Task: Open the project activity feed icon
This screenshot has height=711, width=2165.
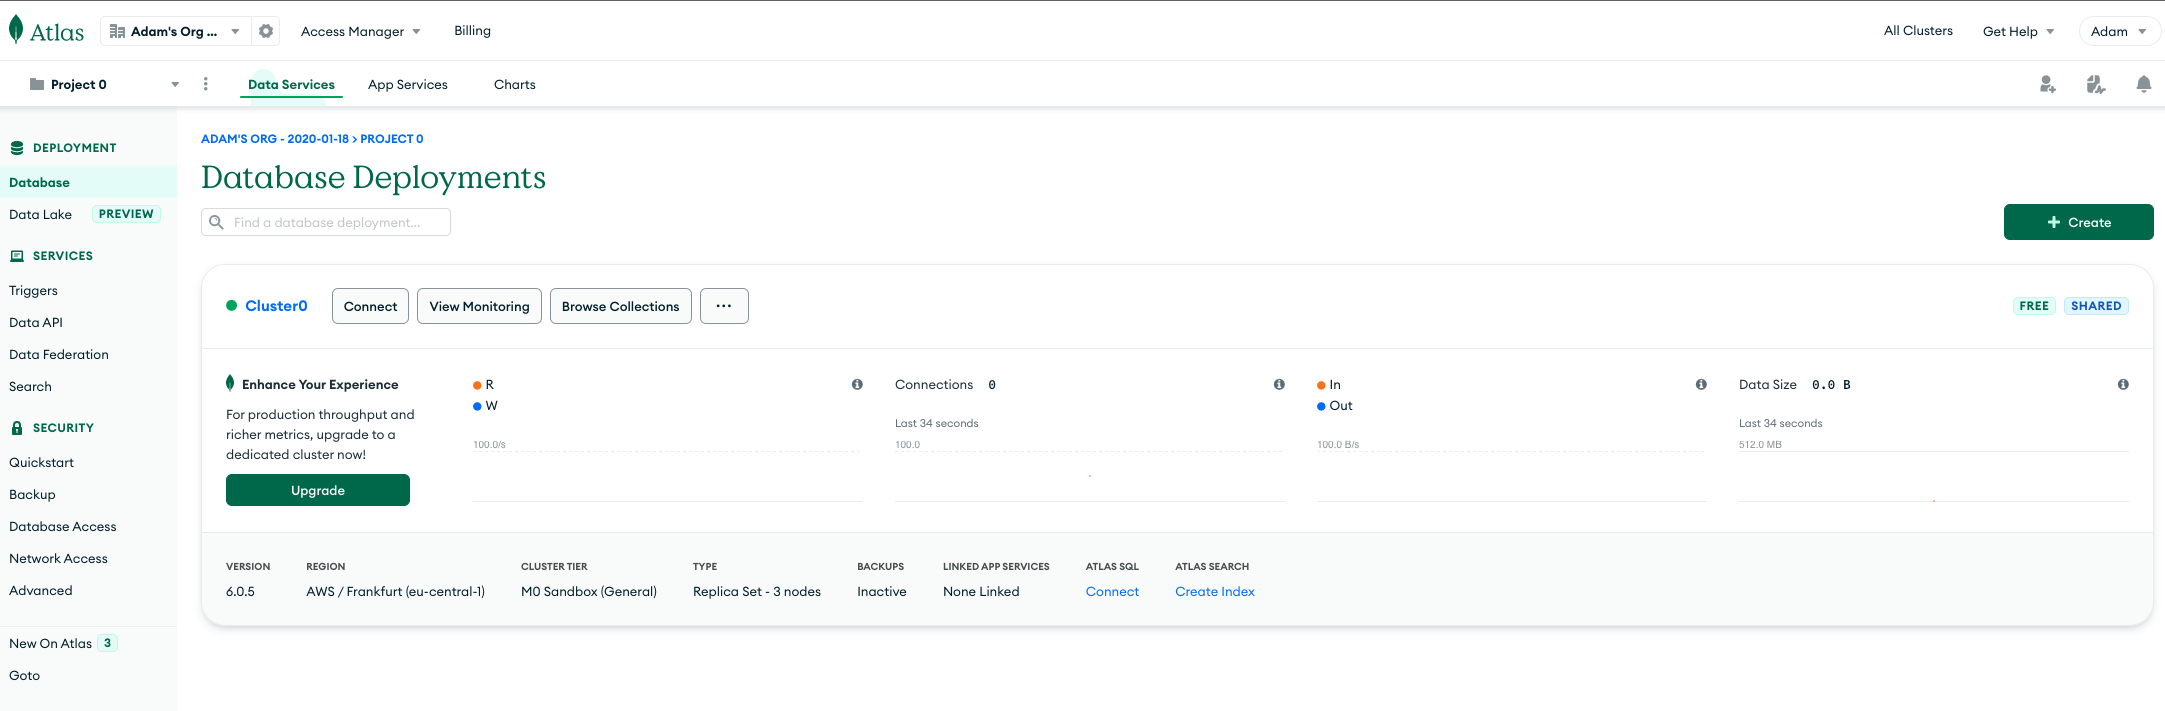Action: click(x=2095, y=85)
